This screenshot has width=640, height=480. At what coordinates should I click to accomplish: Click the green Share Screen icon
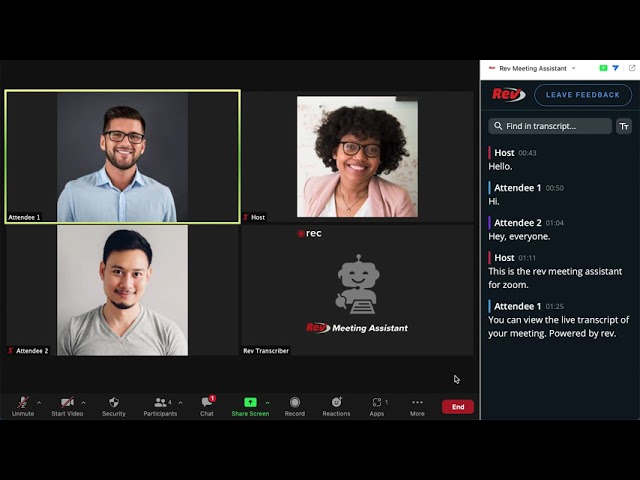250,402
